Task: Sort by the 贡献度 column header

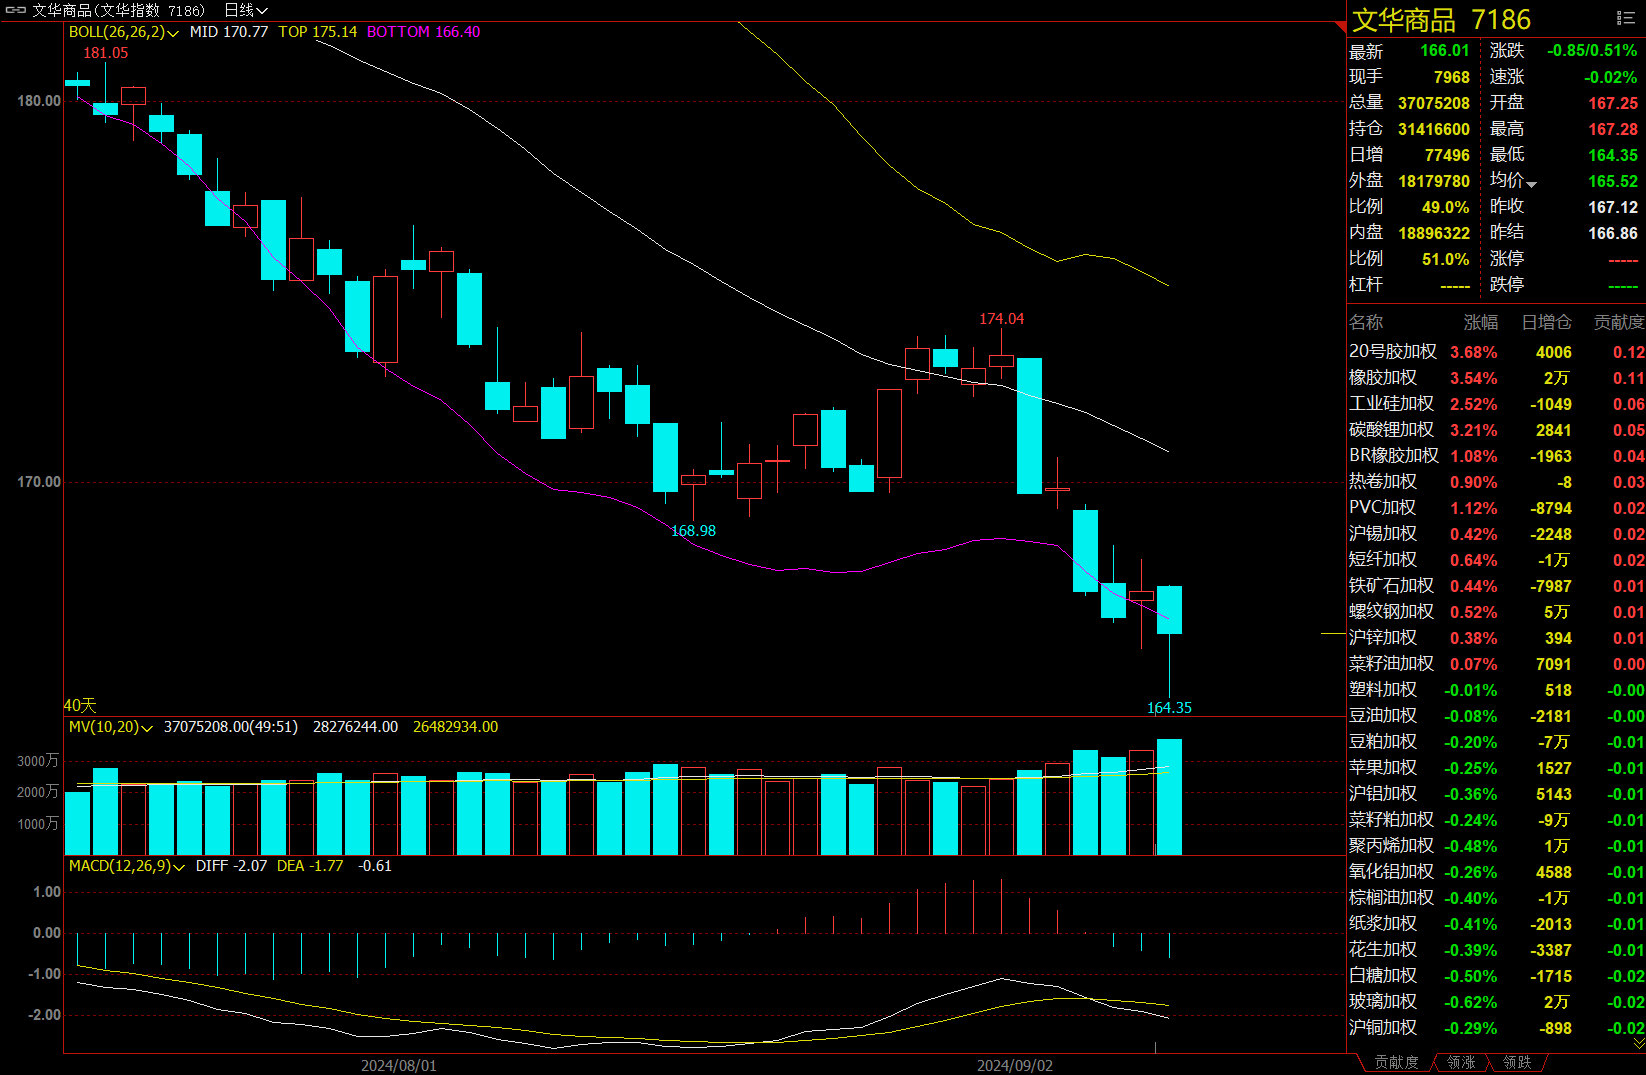Action: 1619,322
